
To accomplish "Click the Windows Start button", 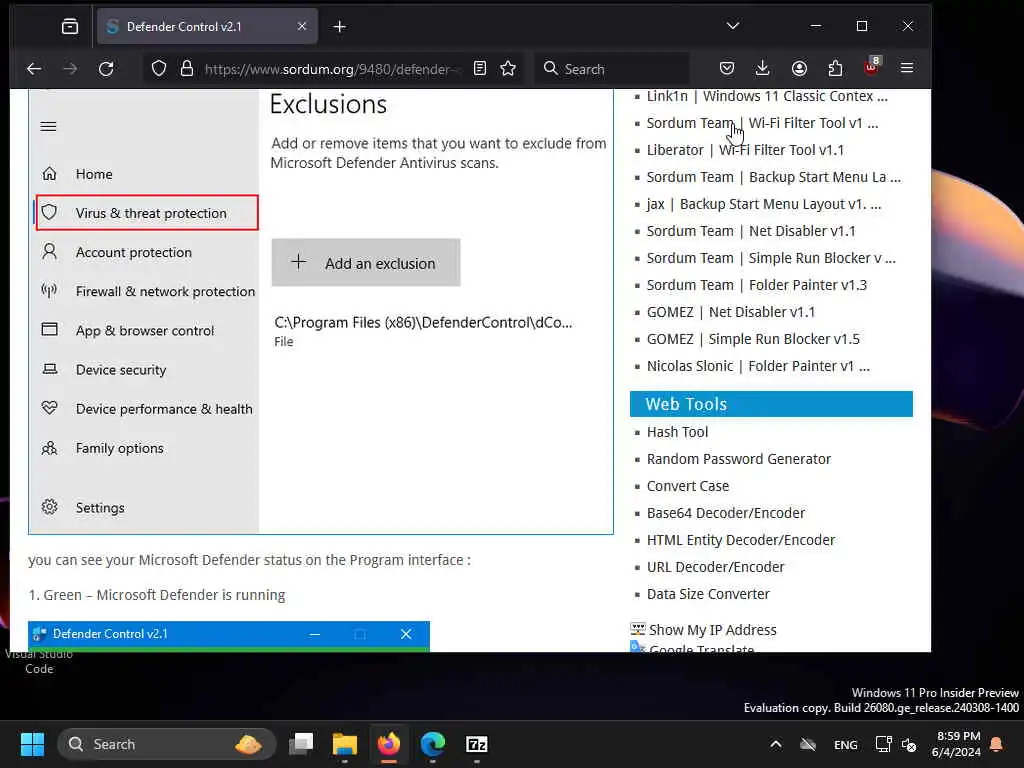I will pos(32,744).
